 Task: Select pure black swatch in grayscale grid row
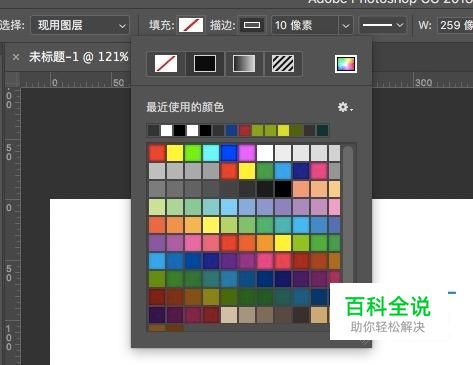[283, 189]
